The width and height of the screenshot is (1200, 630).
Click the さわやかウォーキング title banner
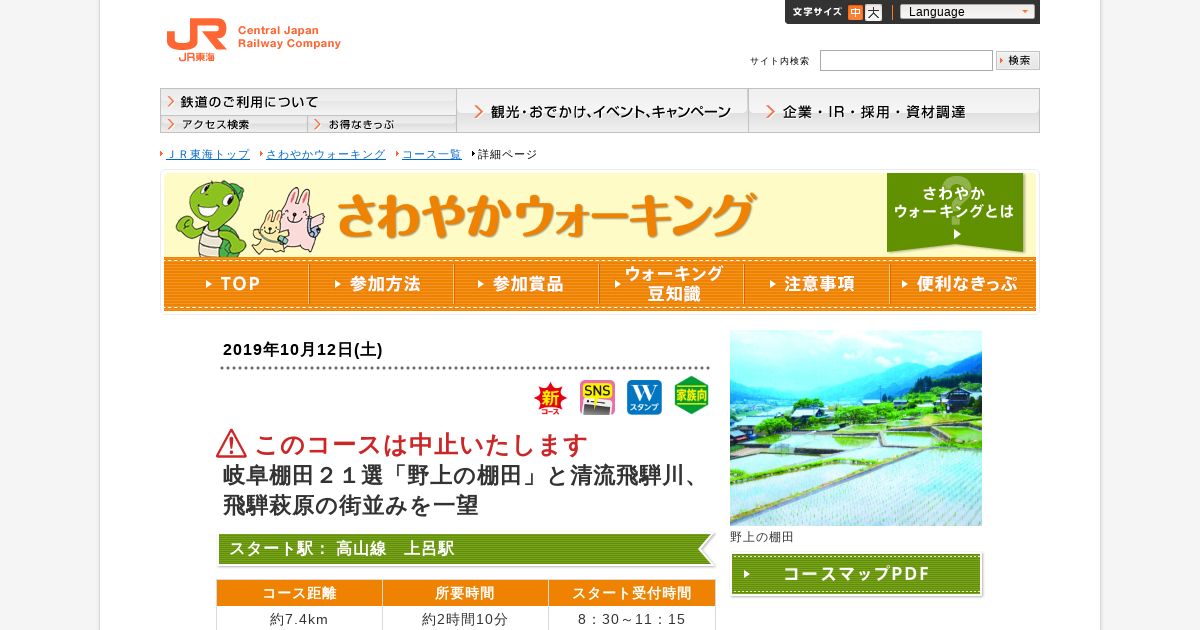tap(545, 215)
